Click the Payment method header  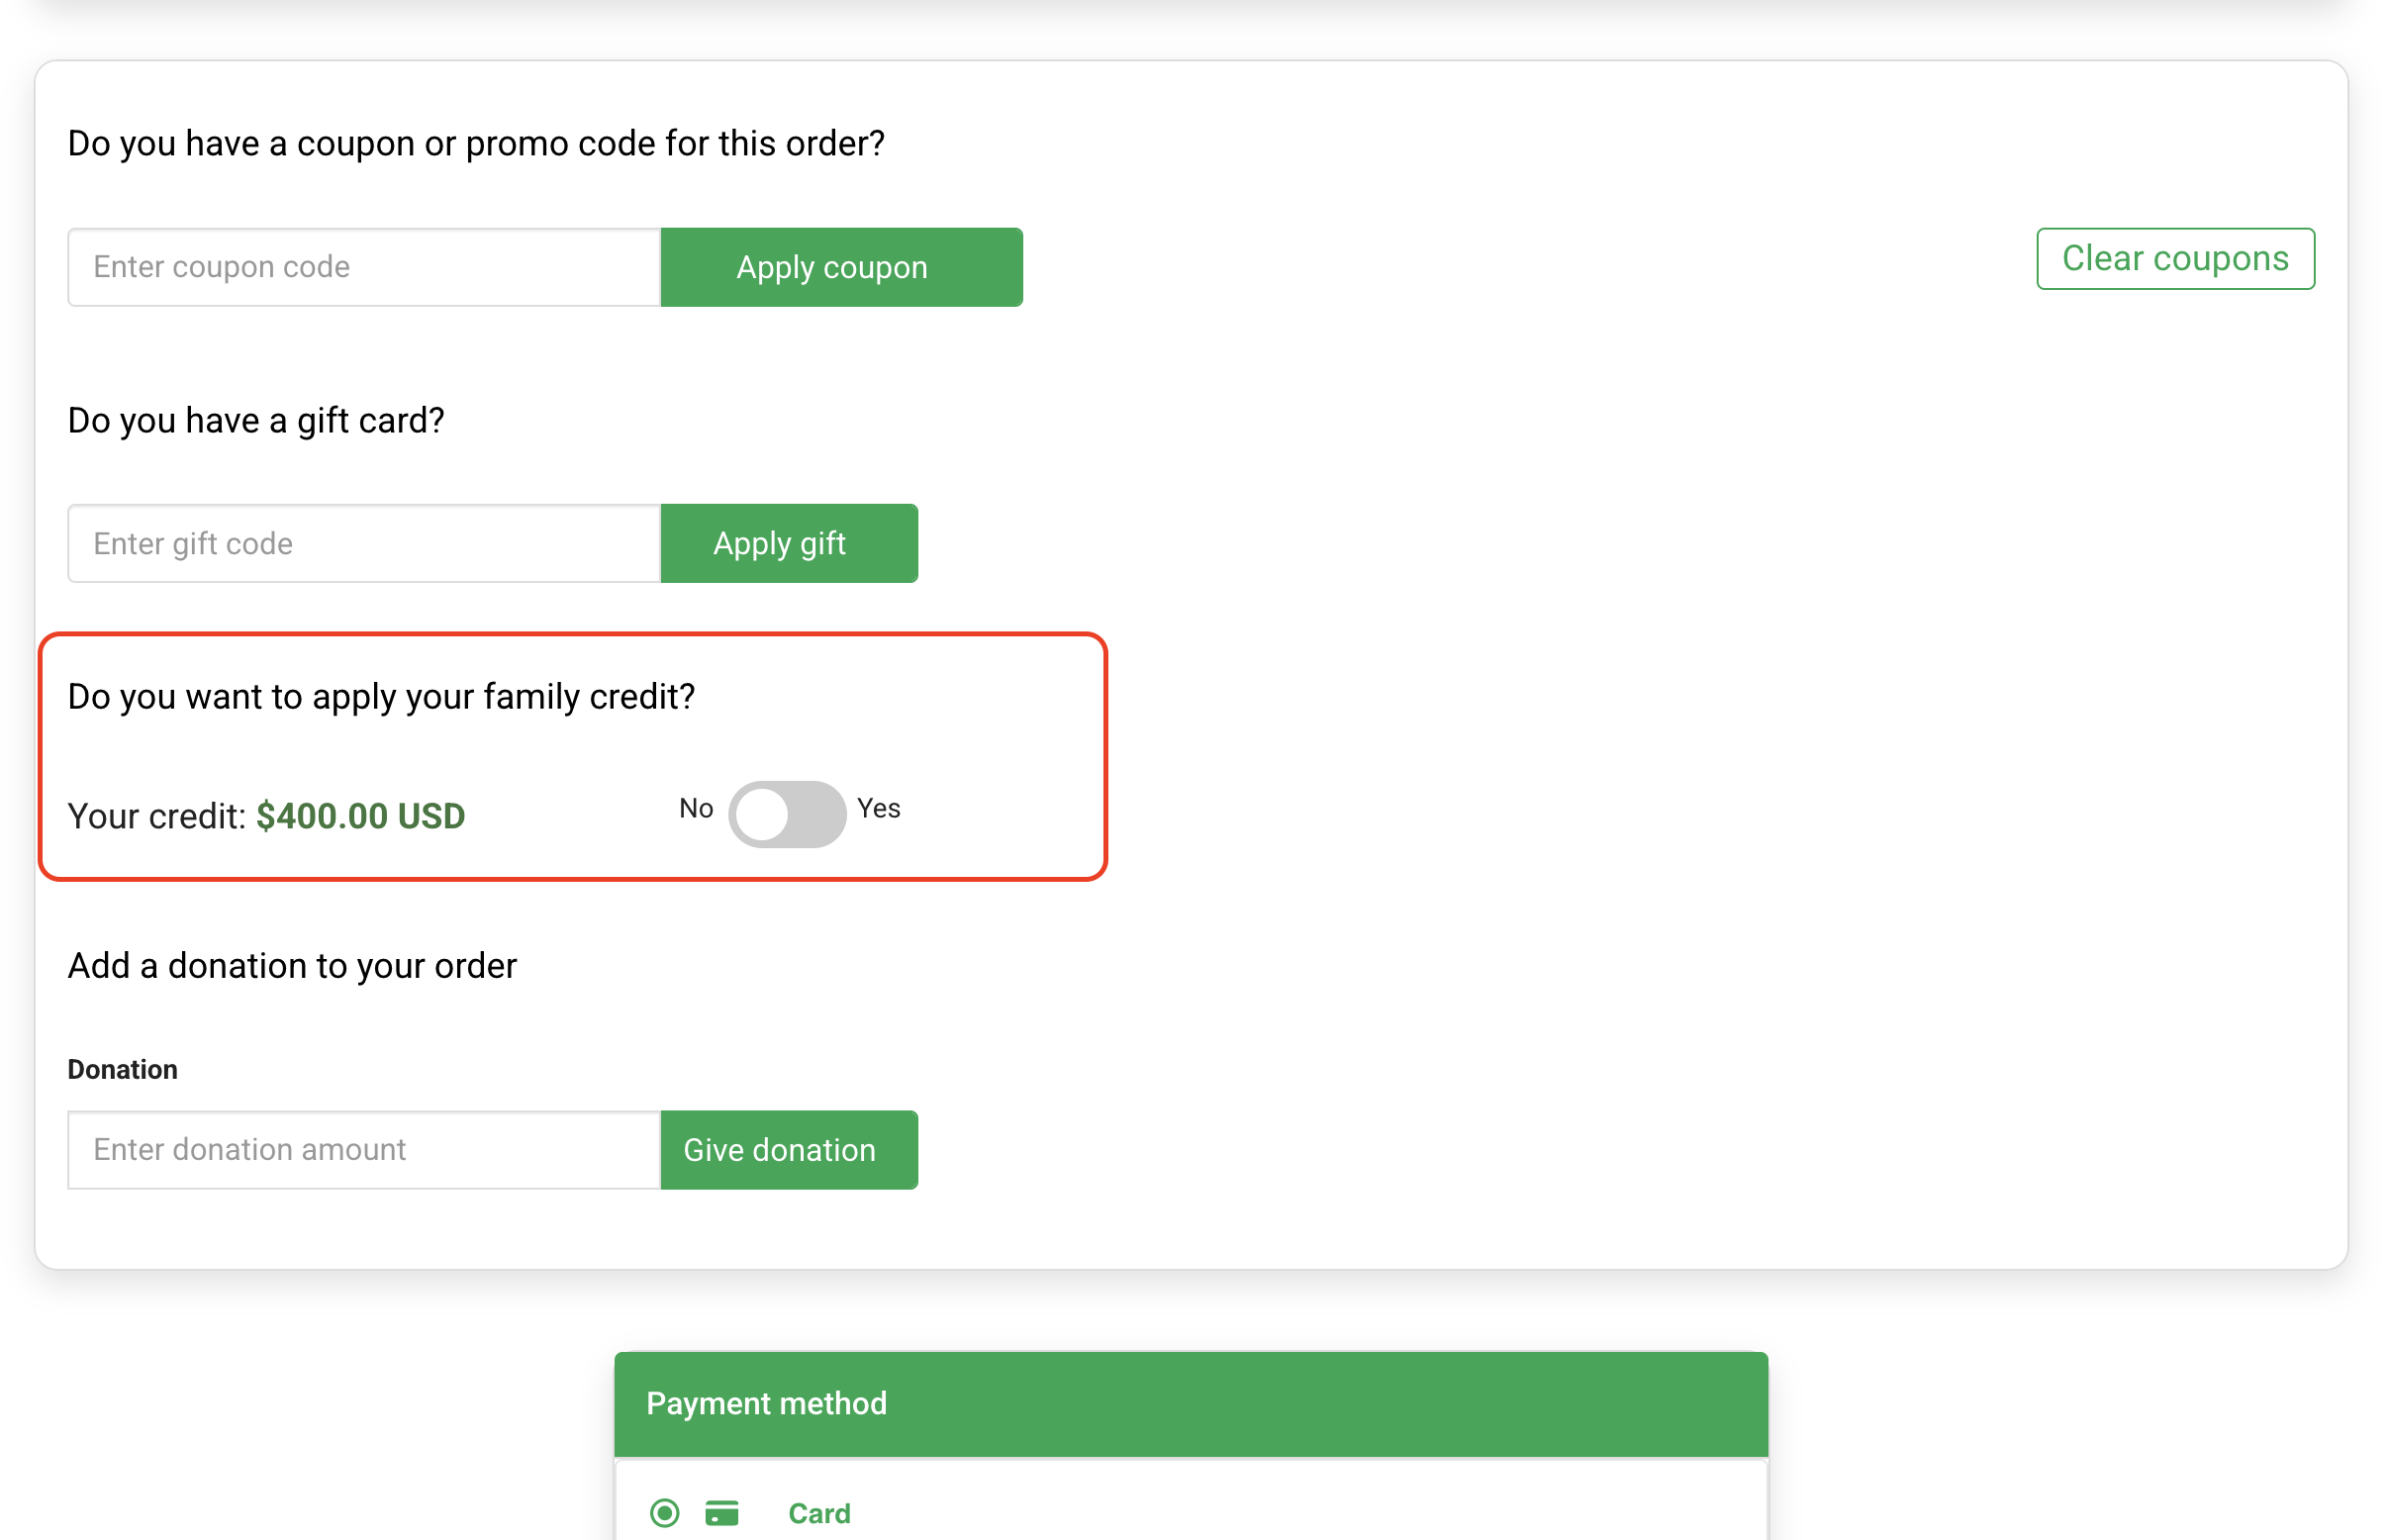click(x=766, y=1403)
